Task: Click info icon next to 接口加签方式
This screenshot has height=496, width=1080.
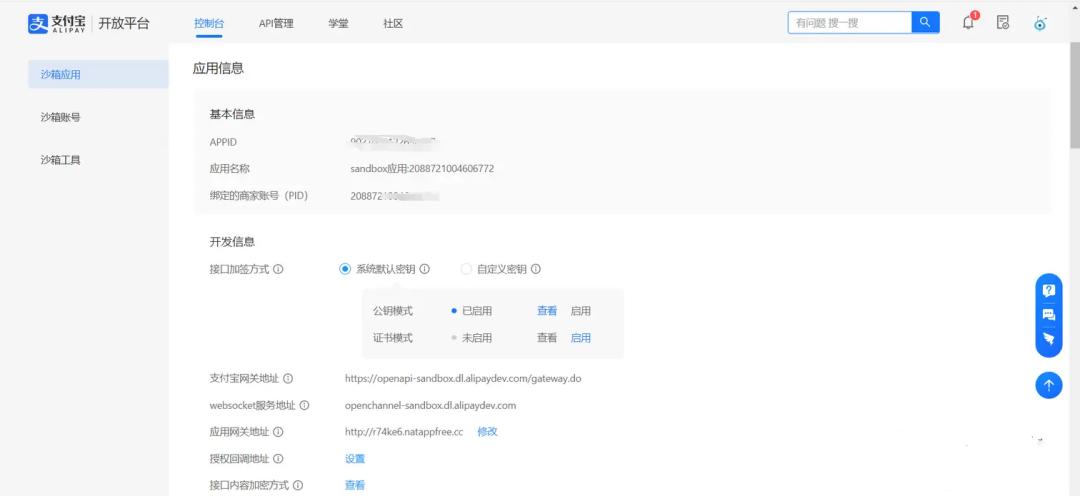Action: point(278,269)
